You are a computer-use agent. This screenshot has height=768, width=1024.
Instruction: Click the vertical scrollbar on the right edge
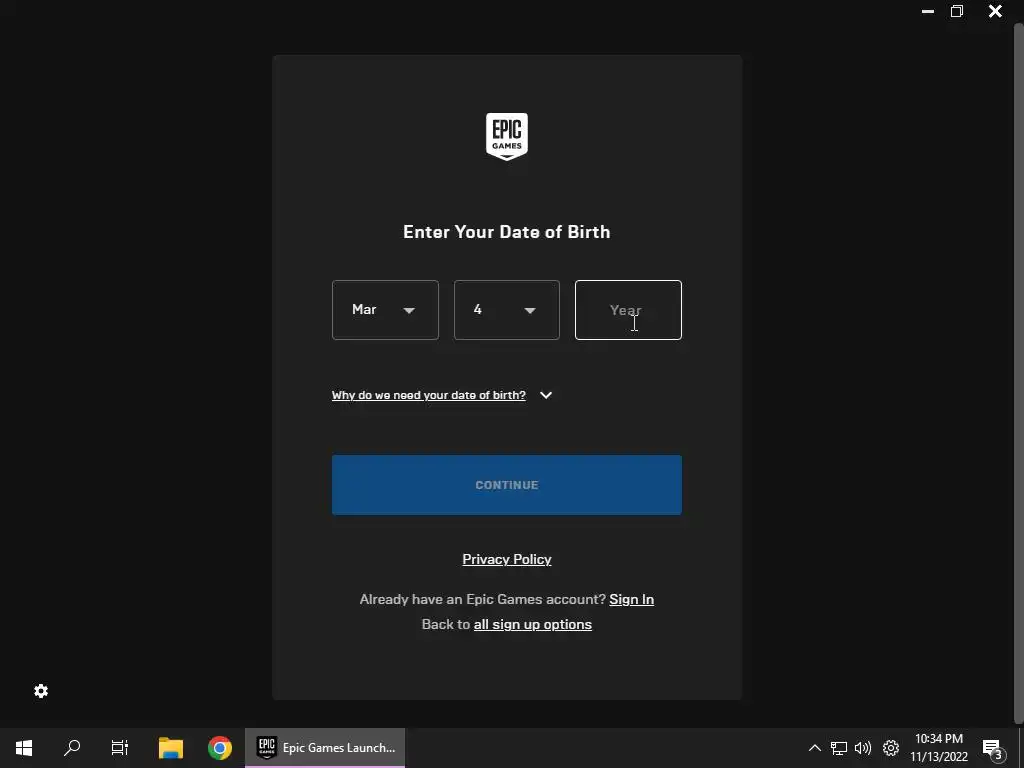click(1018, 372)
